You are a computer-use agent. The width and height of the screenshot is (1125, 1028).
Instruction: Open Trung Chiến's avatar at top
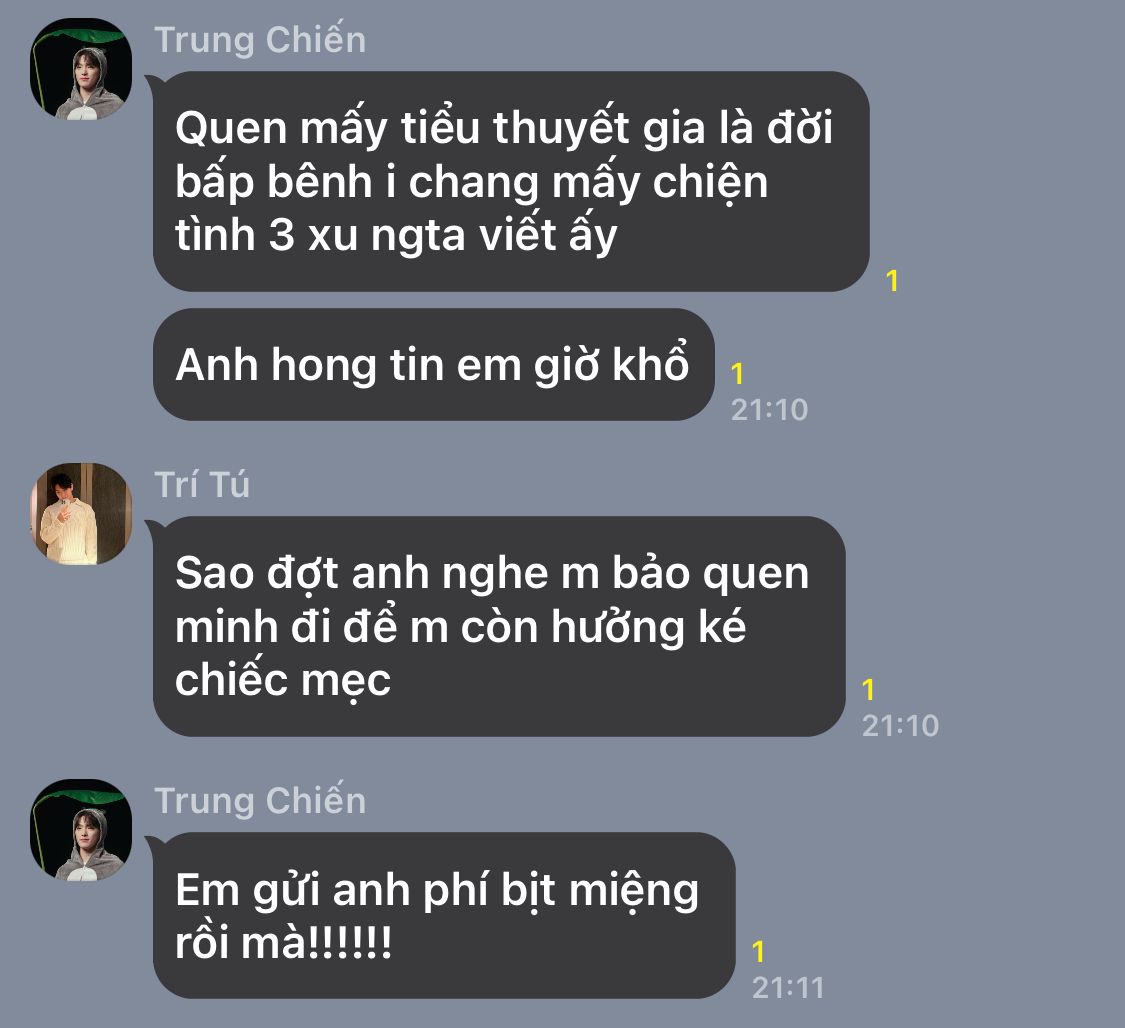point(81,69)
